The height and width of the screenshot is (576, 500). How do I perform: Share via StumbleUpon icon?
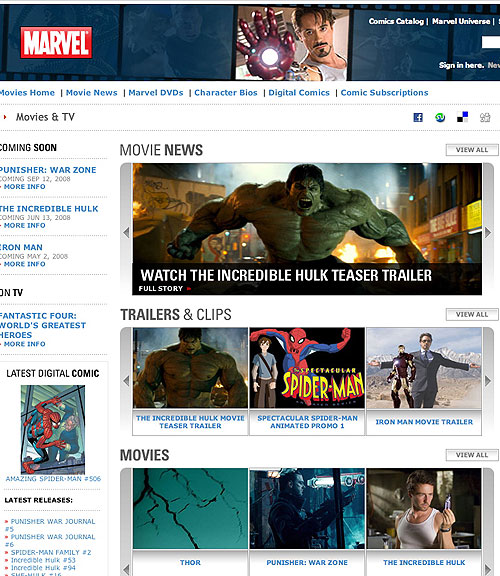pos(440,117)
